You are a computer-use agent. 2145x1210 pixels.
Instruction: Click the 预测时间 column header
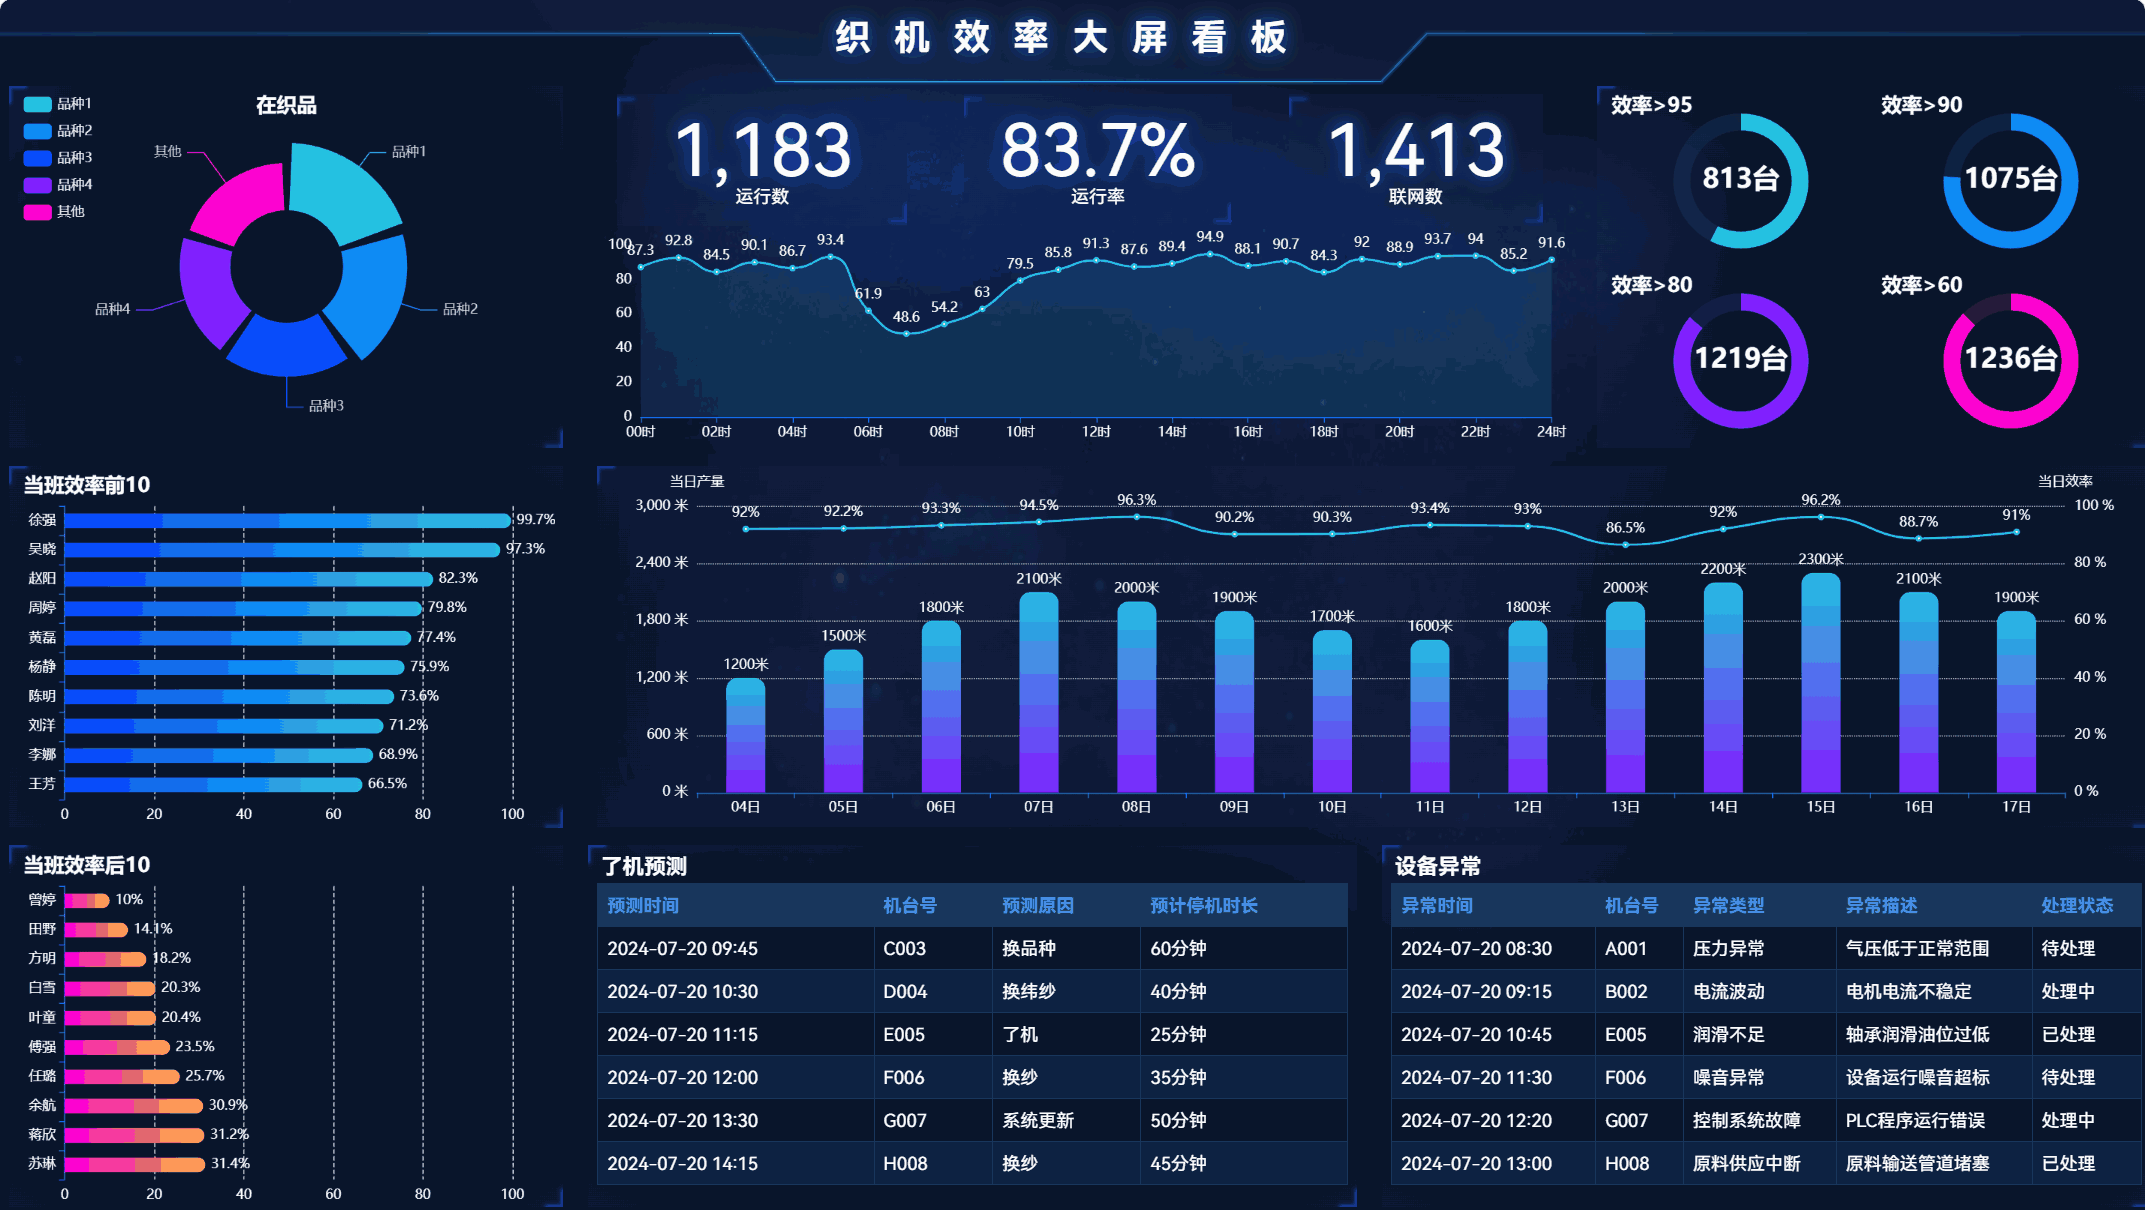tap(643, 906)
